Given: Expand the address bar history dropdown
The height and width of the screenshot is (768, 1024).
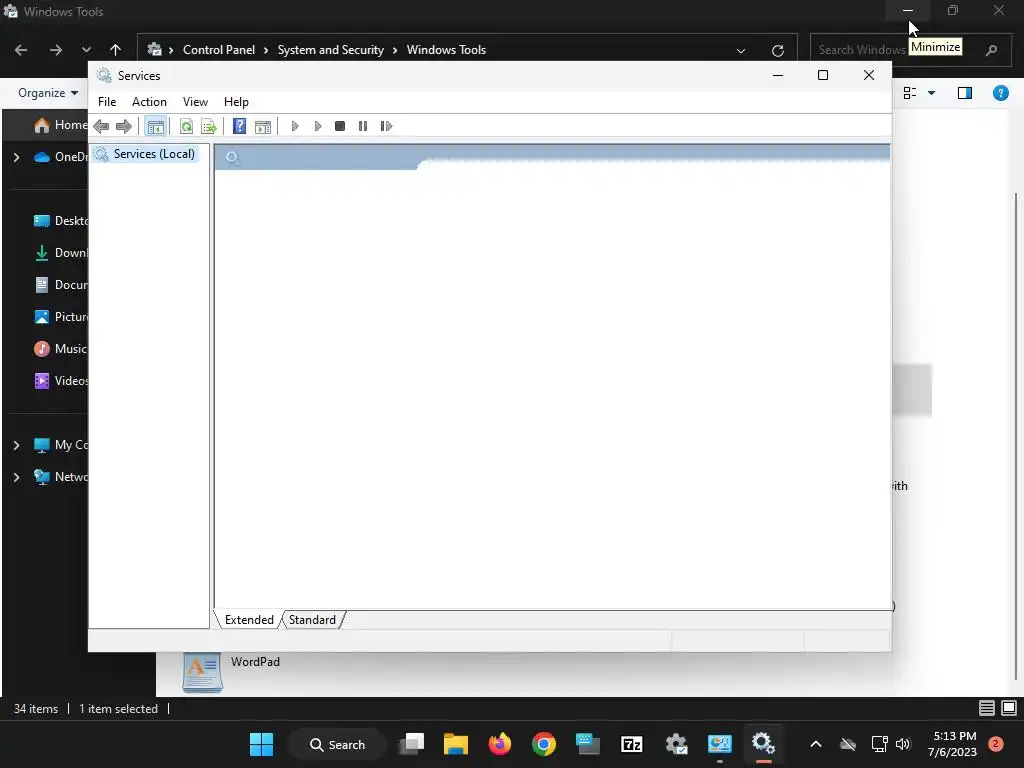Looking at the screenshot, I should tap(741, 50).
